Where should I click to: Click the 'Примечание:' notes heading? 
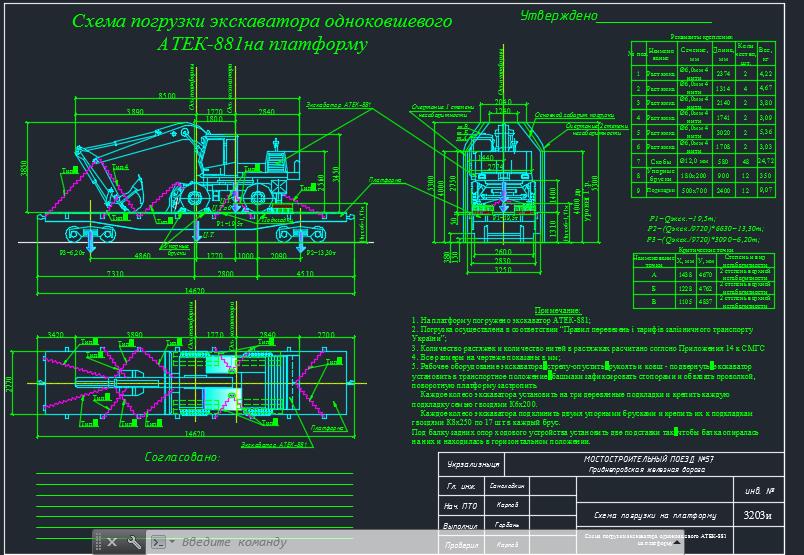(557, 310)
